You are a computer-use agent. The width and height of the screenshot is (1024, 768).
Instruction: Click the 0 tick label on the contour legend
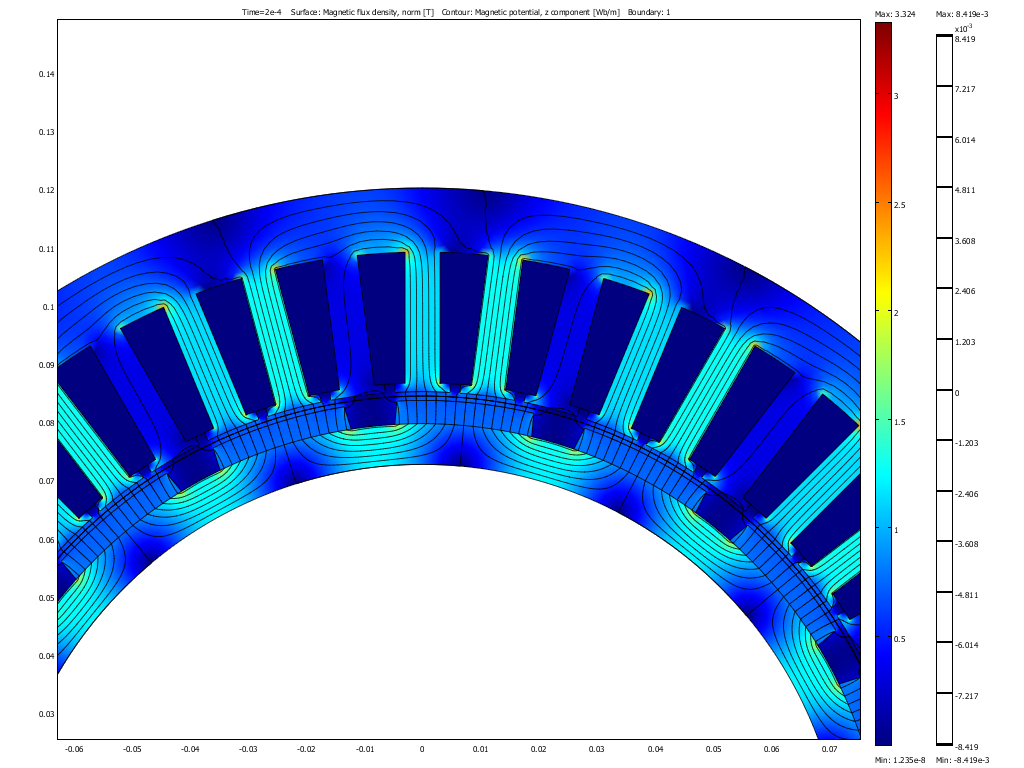957,393
